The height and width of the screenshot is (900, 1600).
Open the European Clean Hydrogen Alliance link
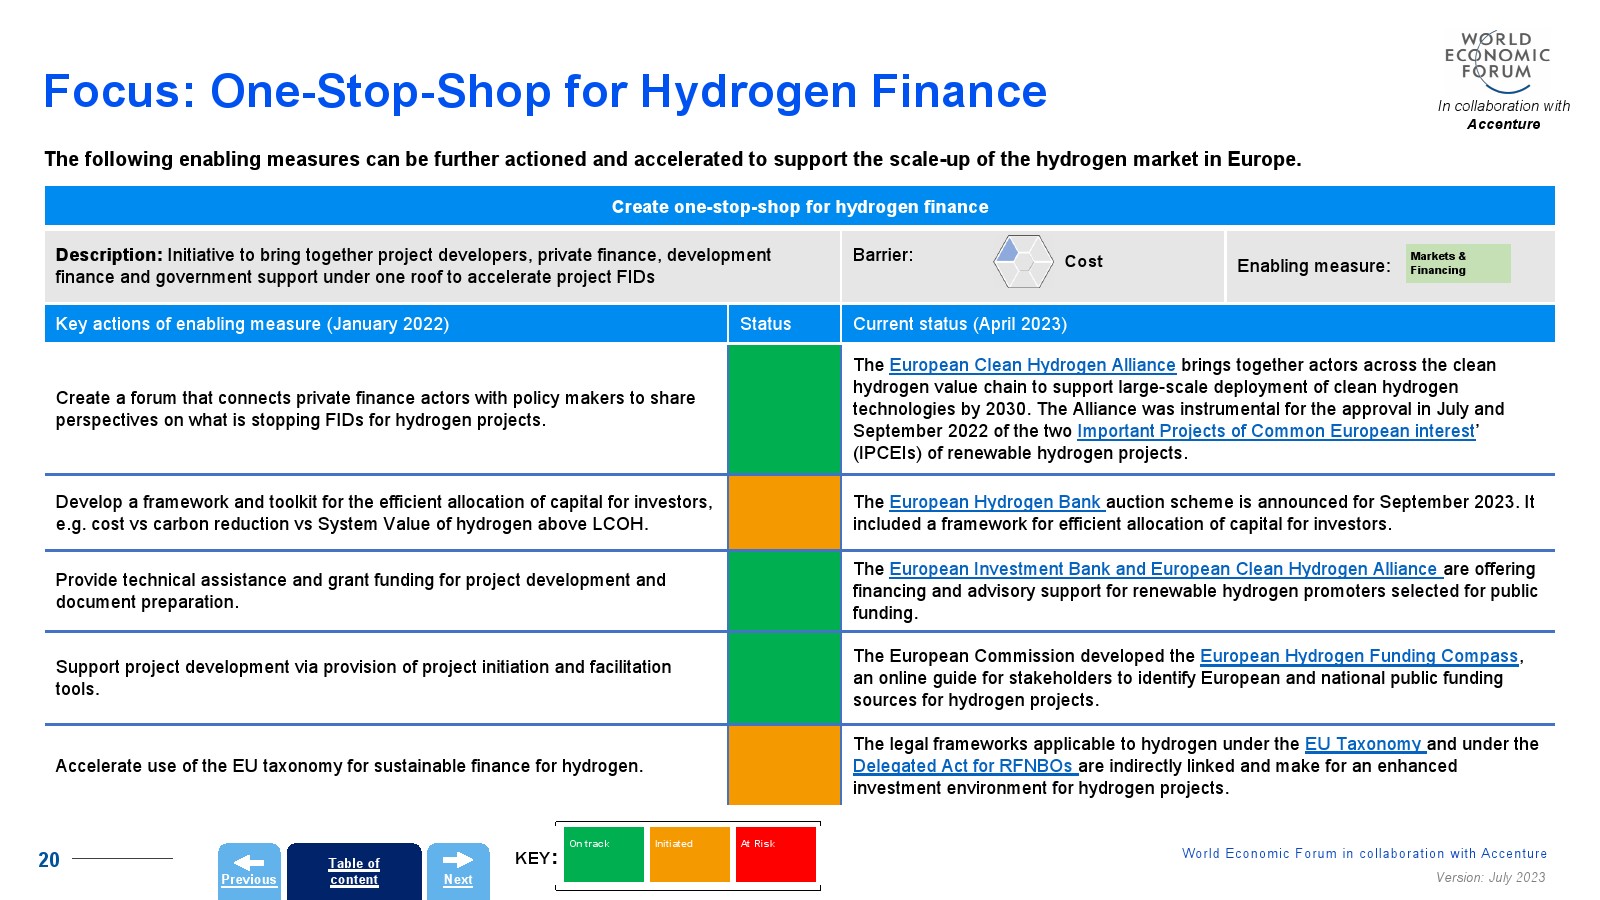tap(1032, 365)
